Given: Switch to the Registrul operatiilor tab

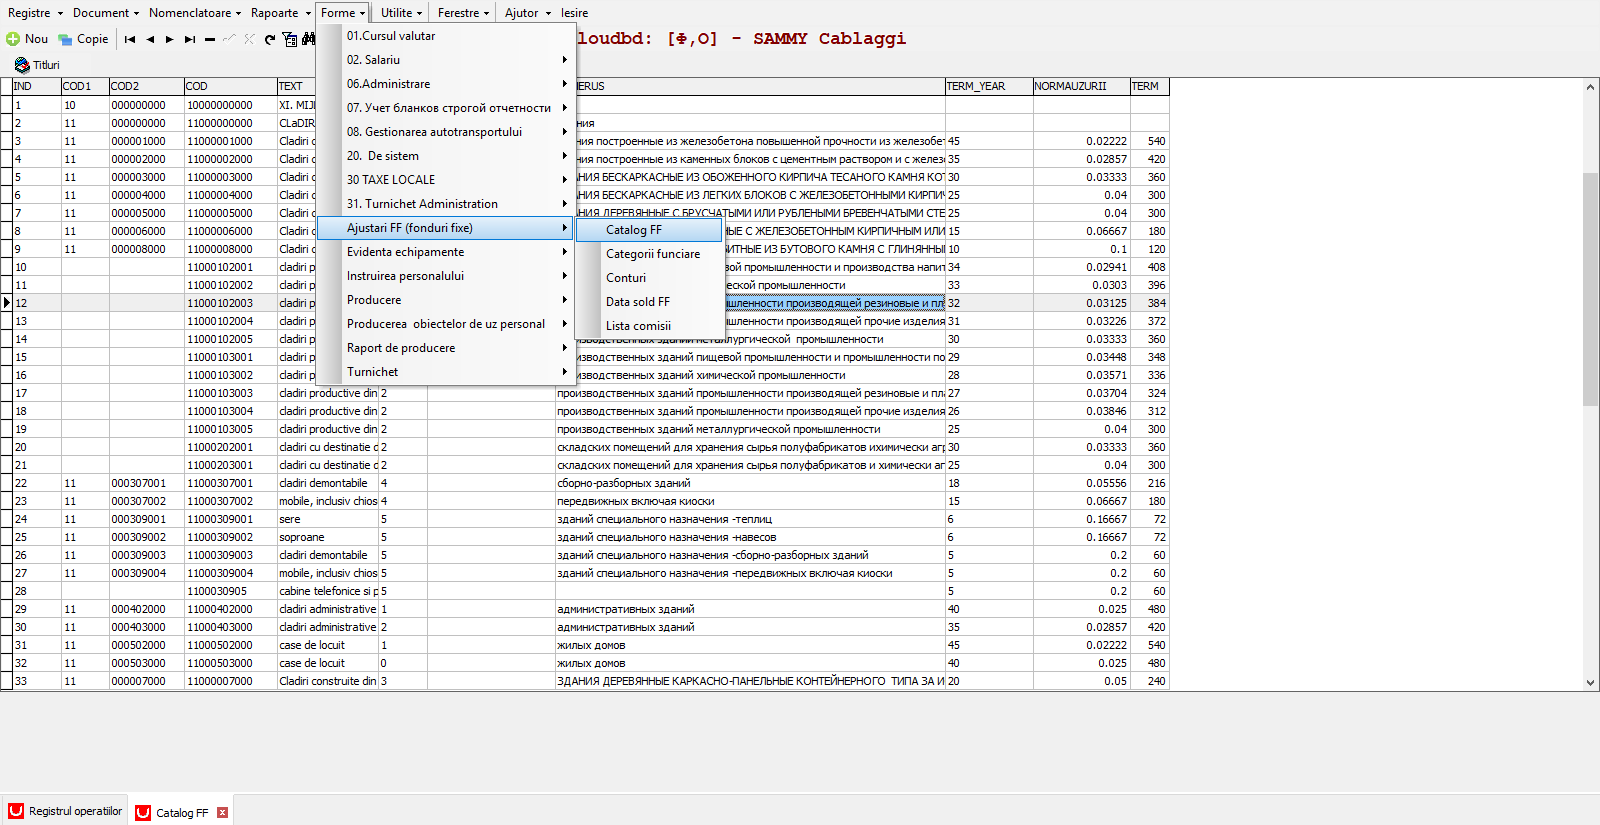Looking at the screenshot, I should click(65, 811).
